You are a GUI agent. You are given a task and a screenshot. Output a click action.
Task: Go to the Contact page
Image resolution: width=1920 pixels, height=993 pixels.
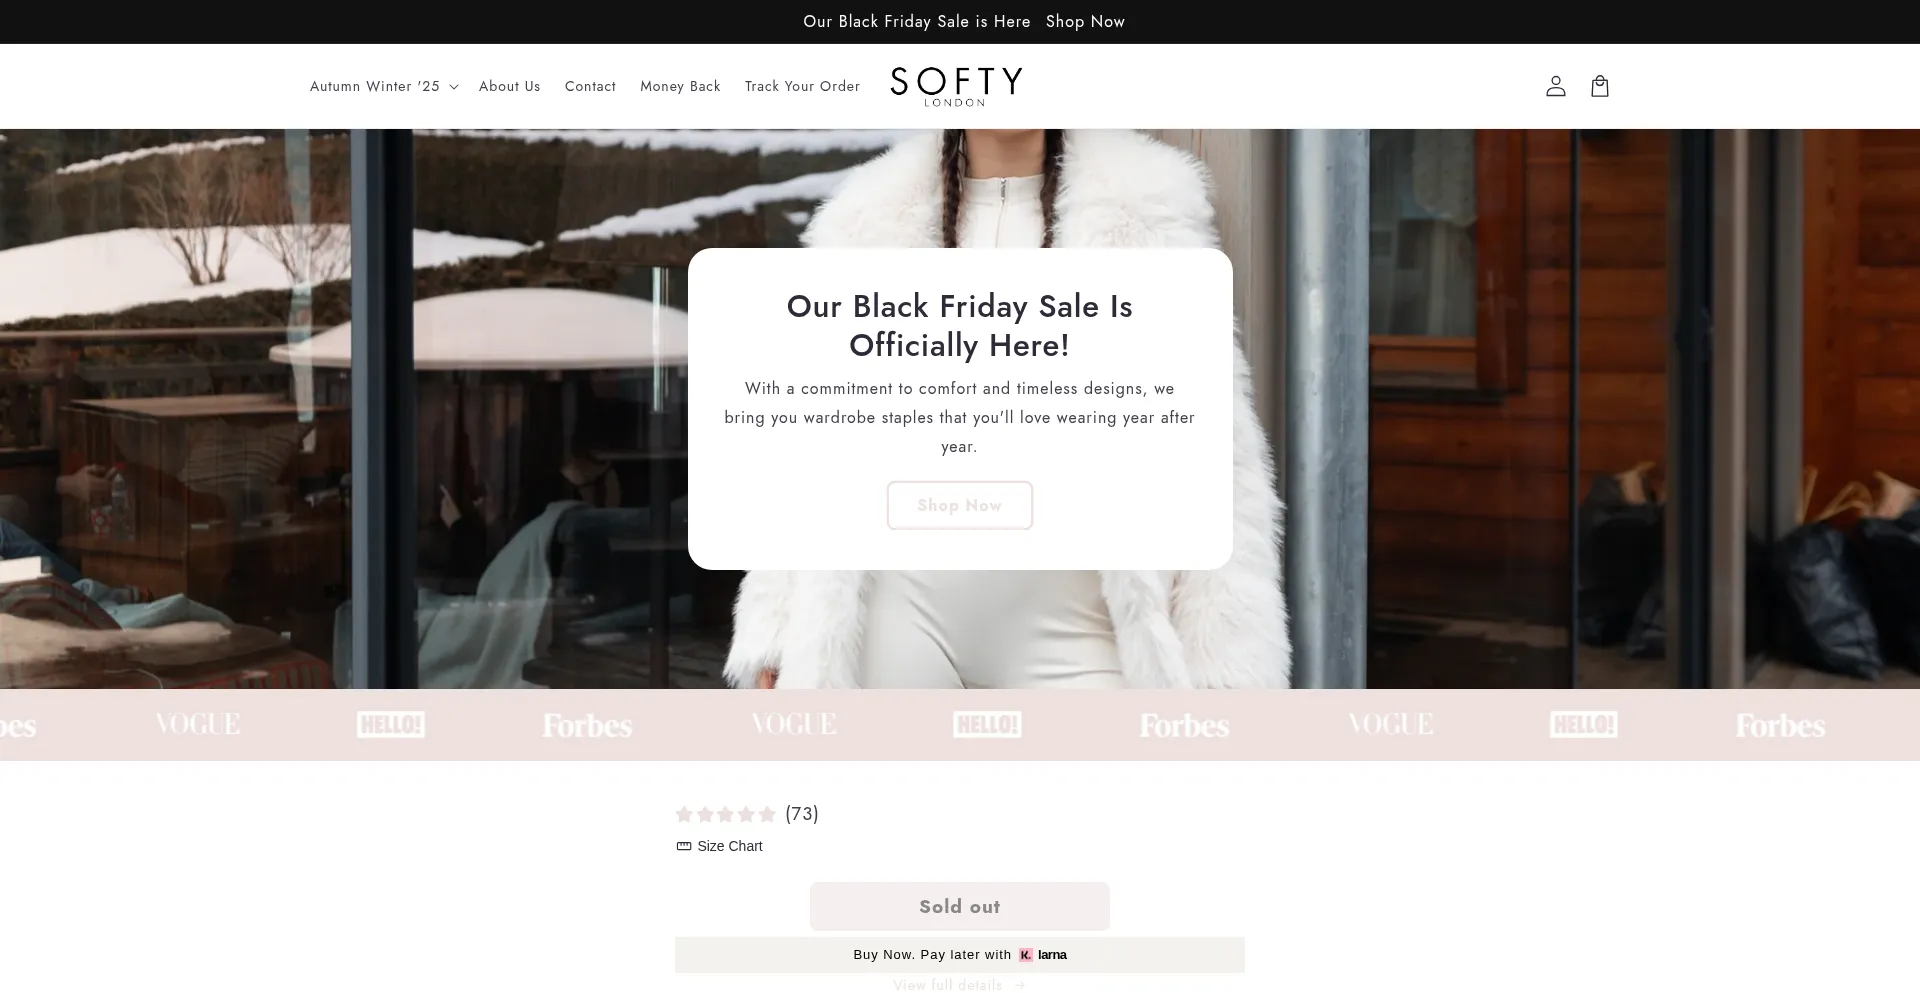pyautogui.click(x=590, y=86)
